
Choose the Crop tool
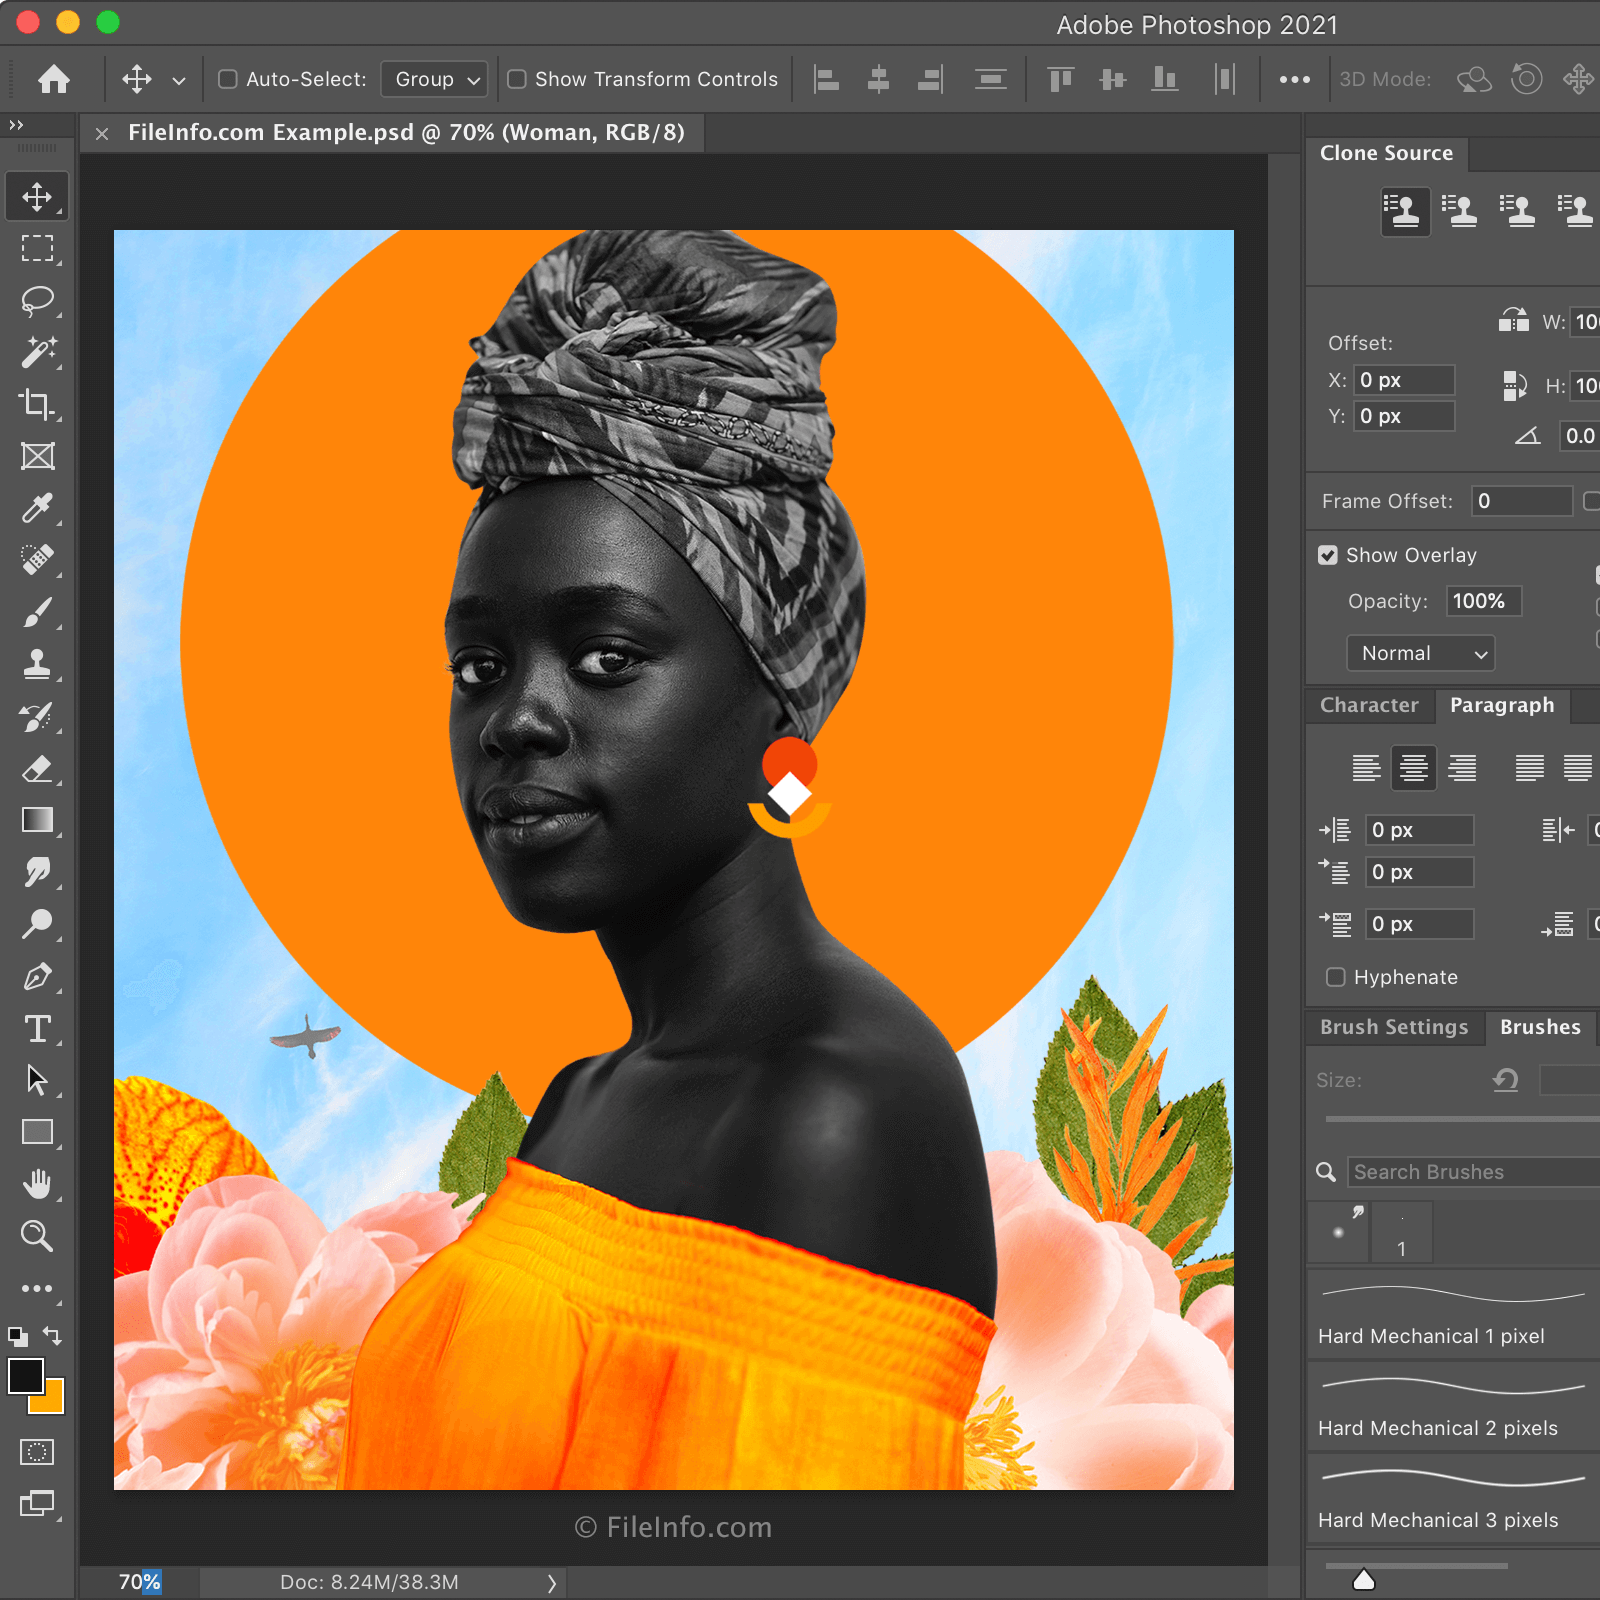[x=37, y=404]
